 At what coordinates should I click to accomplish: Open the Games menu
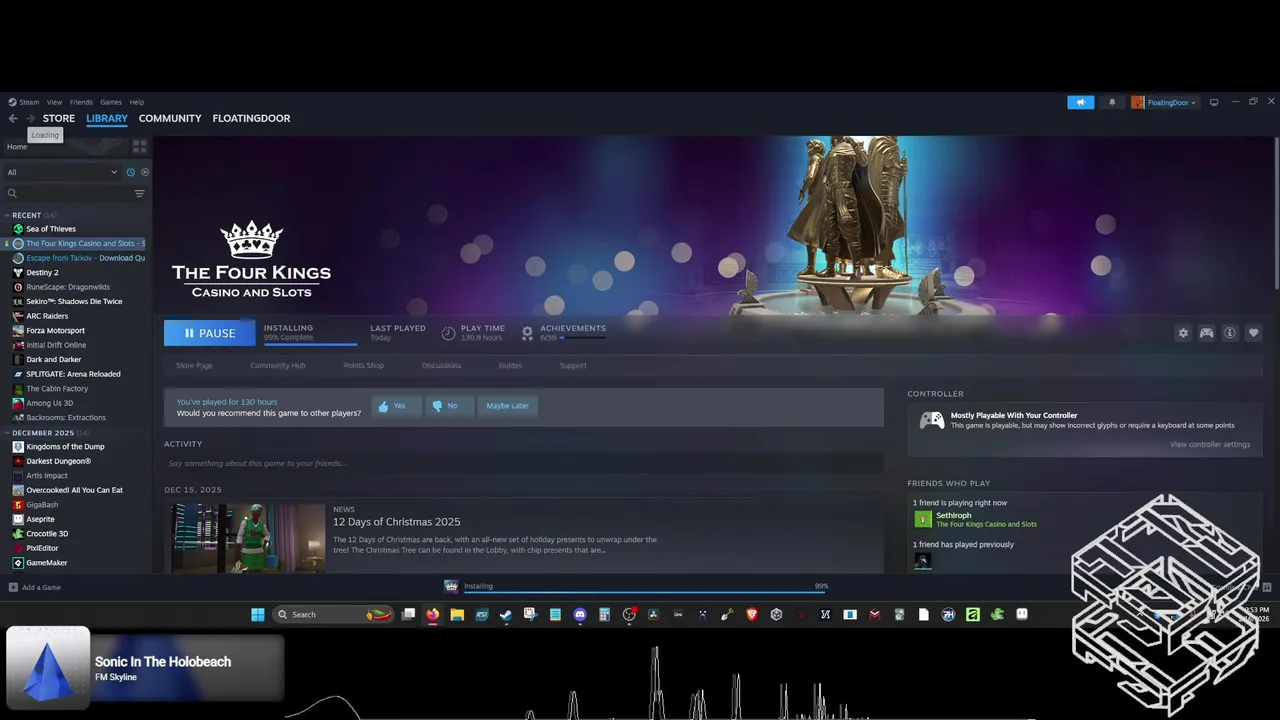pos(111,102)
